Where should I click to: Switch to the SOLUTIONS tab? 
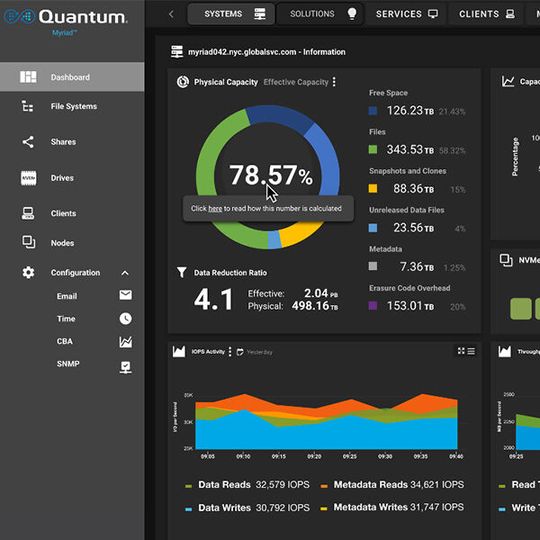(x=320, y=14)
